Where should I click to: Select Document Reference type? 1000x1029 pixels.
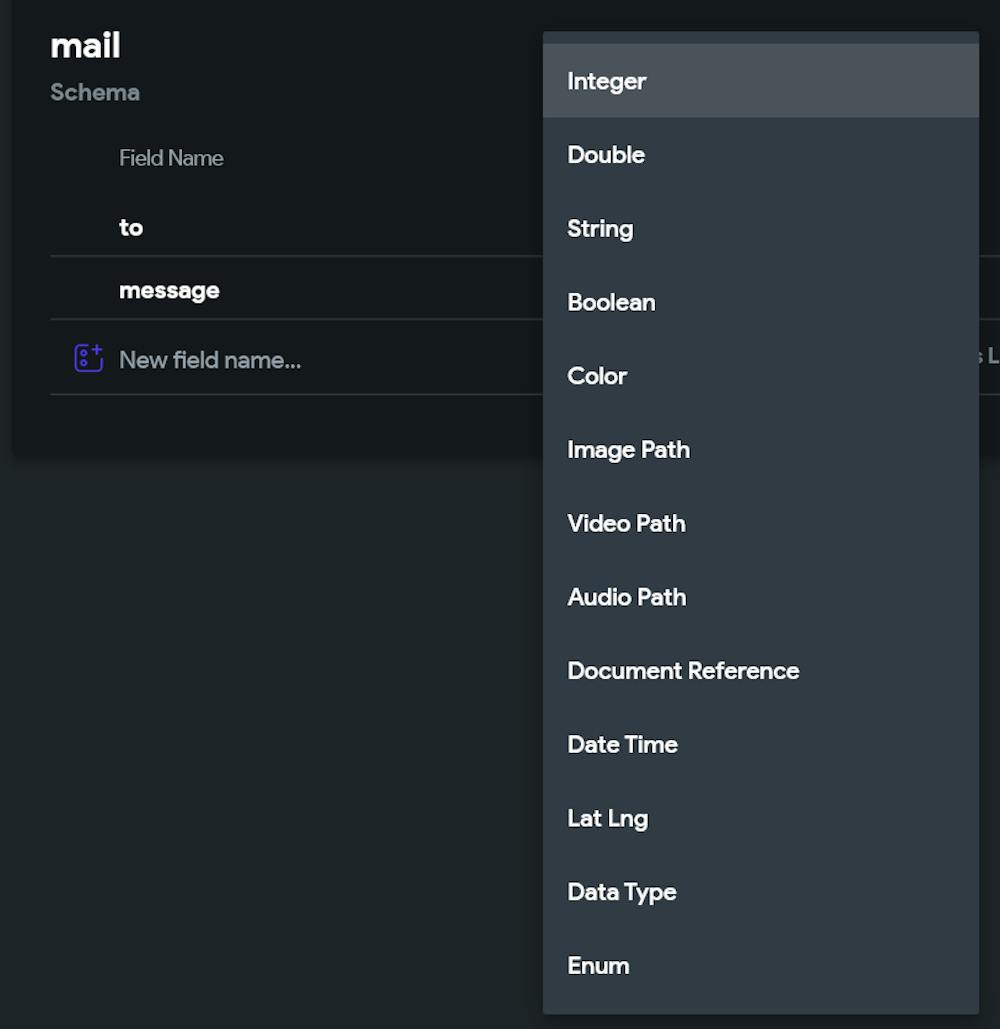[683, 671]
